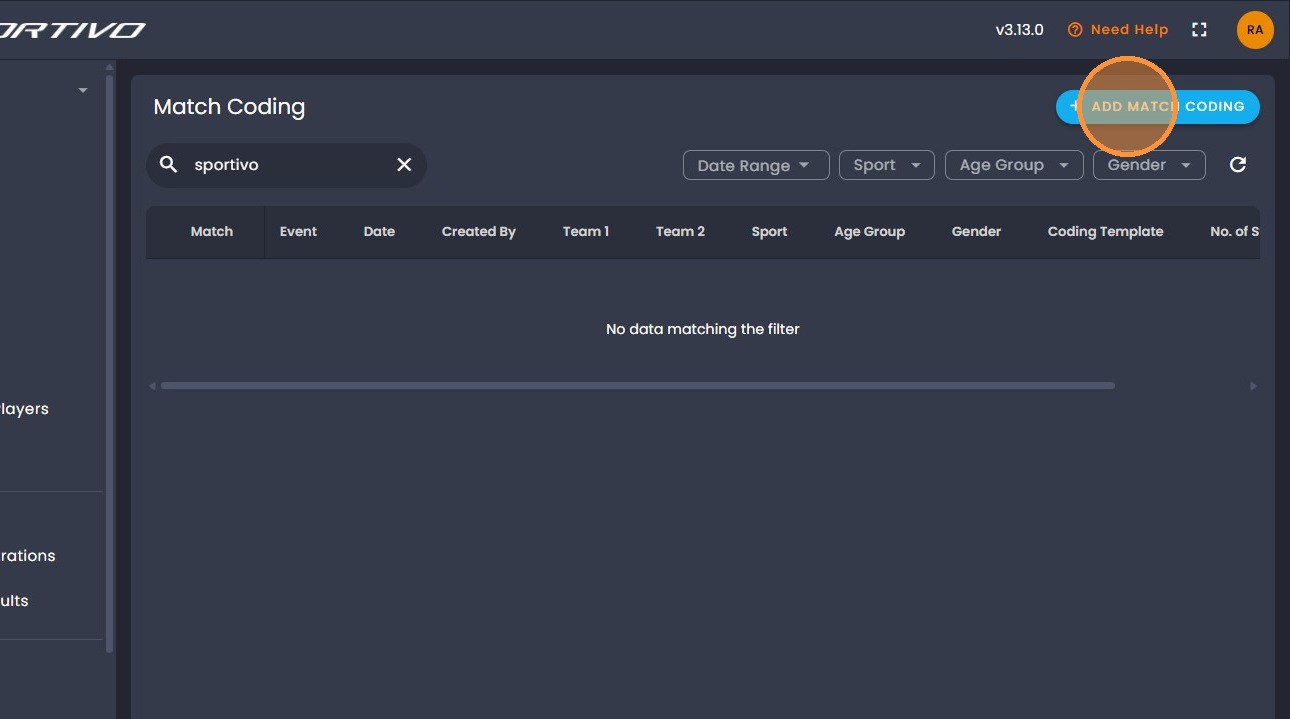Open the Gender filter dropdown

(x=1149, y=165)
